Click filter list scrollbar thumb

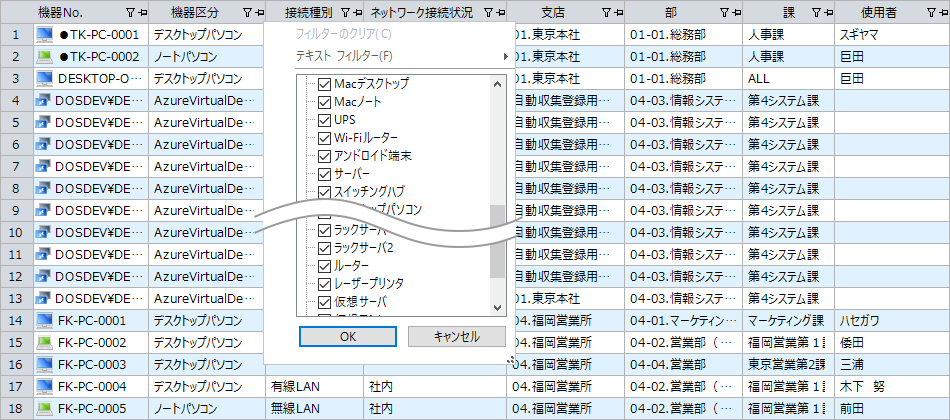click(497, 241)
